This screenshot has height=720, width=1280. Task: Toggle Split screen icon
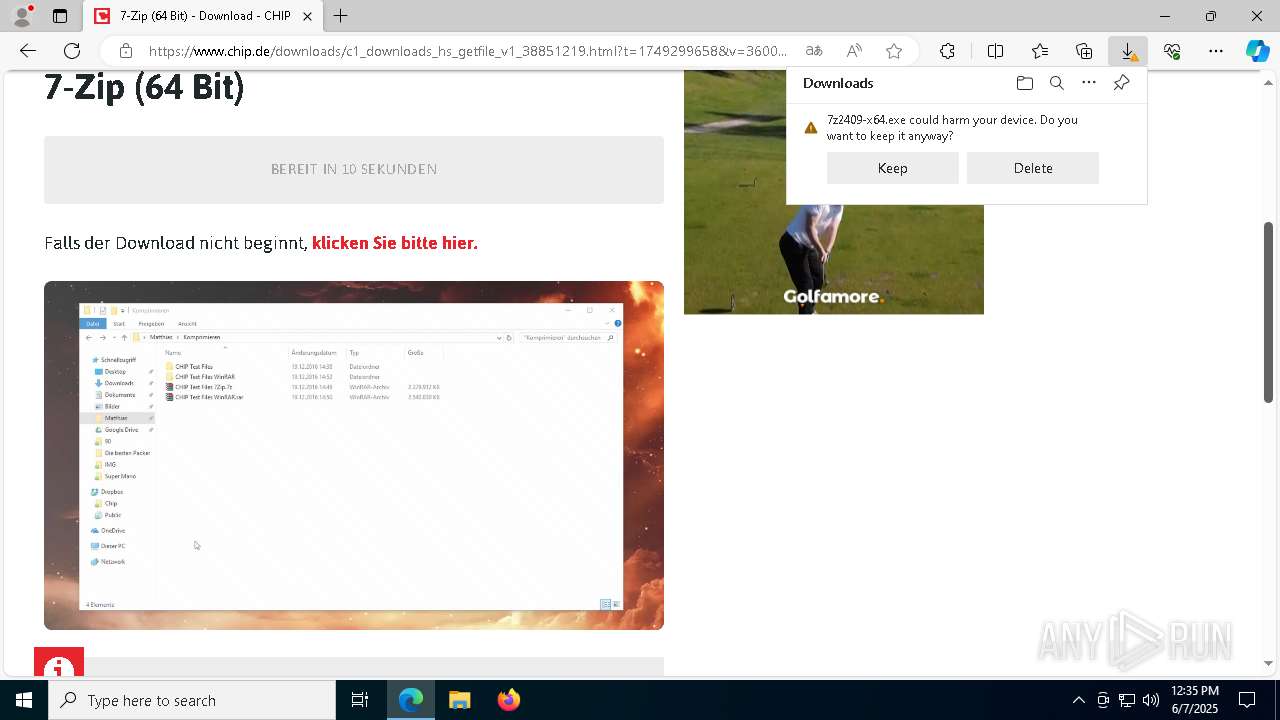tap(995, 51)
